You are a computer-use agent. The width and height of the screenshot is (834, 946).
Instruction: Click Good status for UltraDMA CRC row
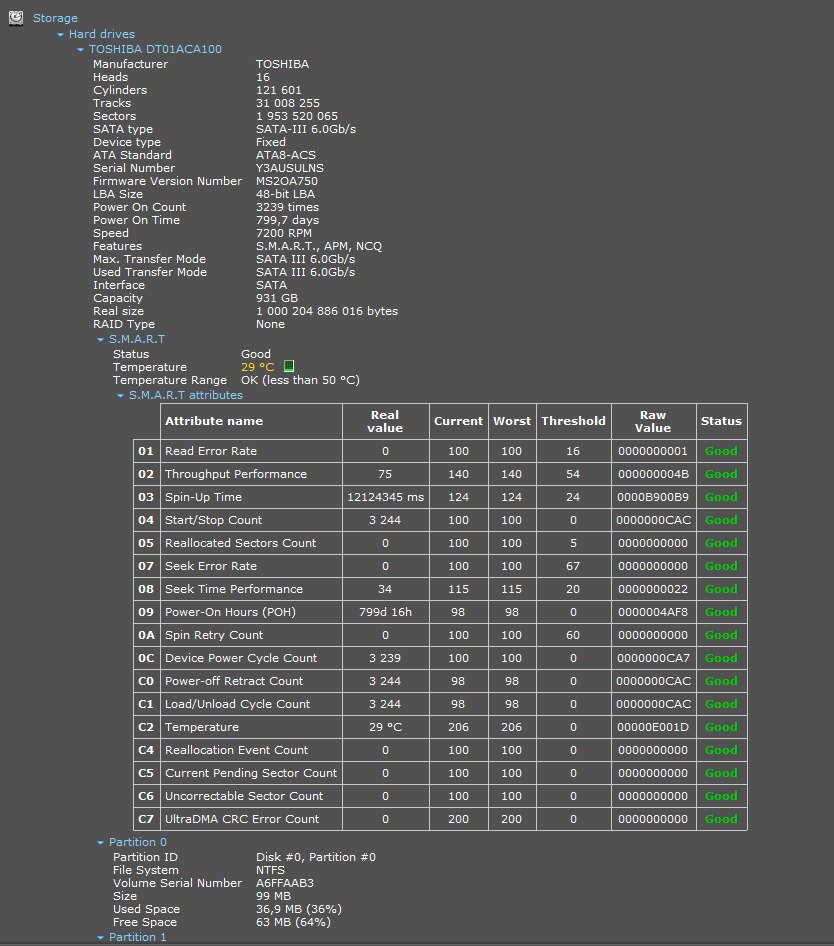point(722,819)
